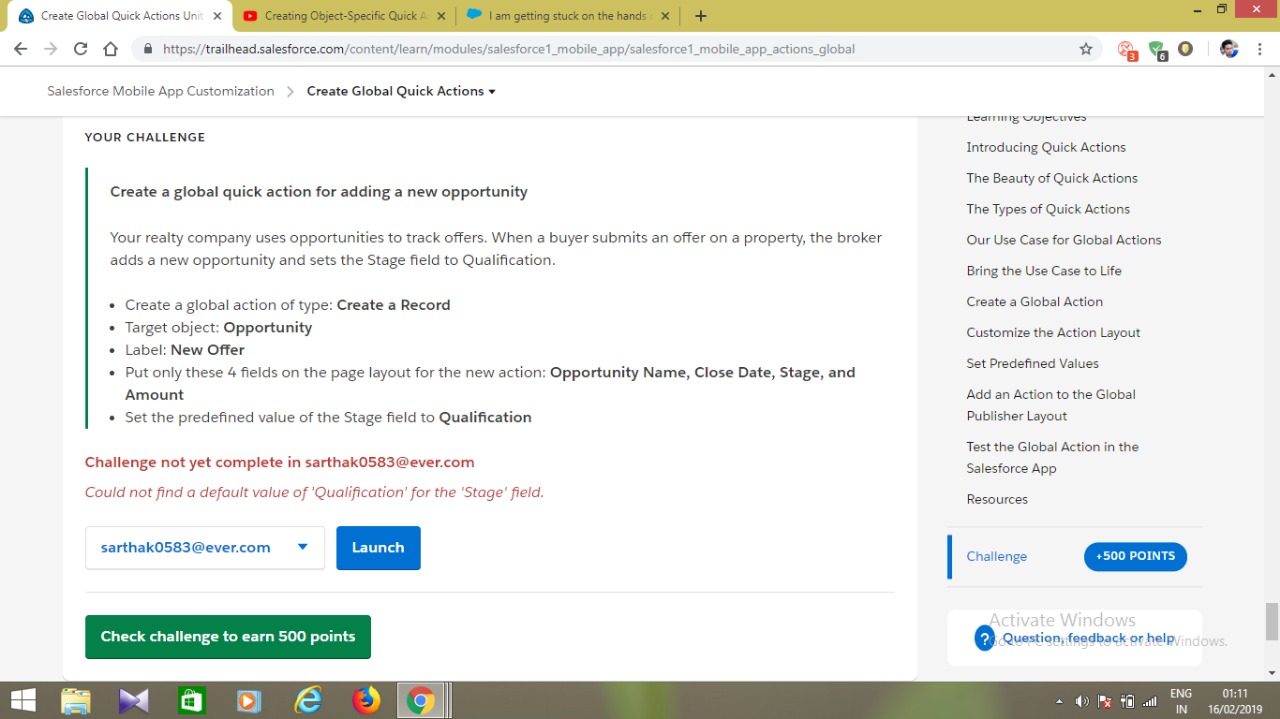Image resolution: width=1280 pixels, height=719 pixels.
Task: Click the HTTPS padlock in the address bar
Action: coord(146,48)
